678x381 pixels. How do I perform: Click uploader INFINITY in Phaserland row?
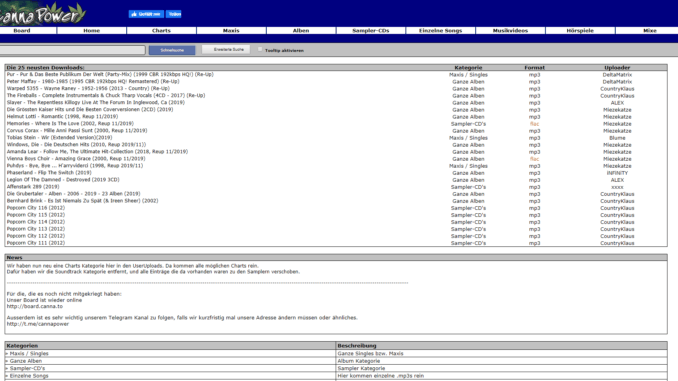pos(617,173)
